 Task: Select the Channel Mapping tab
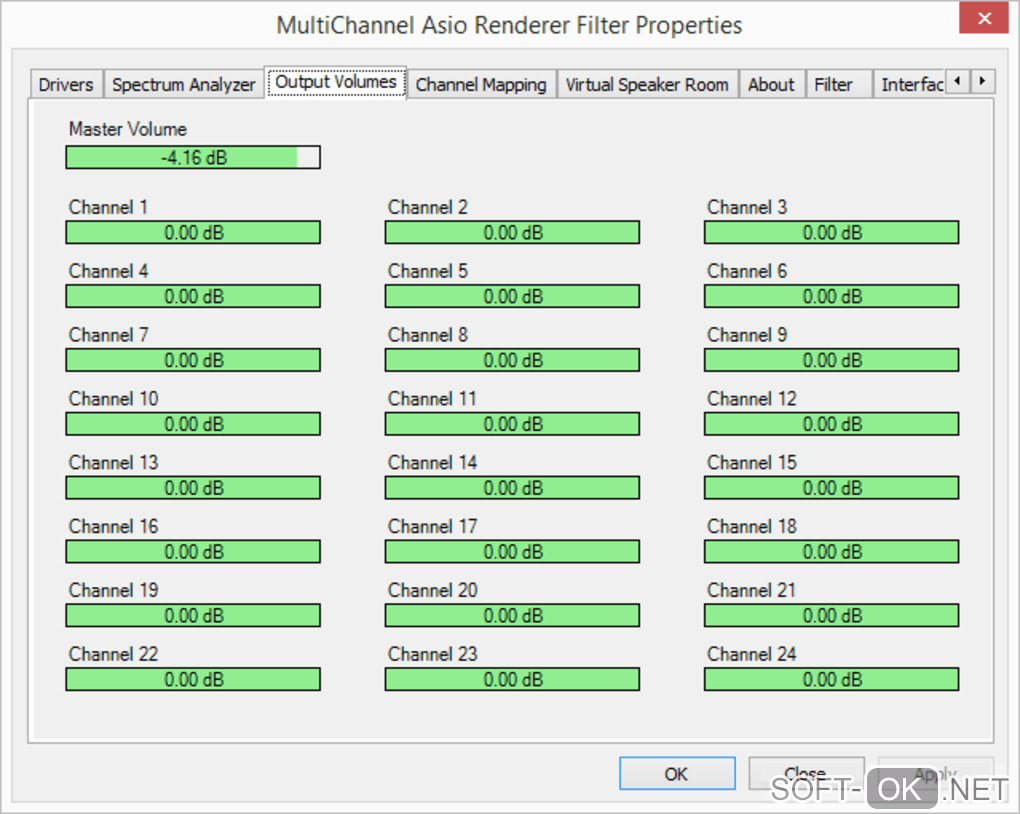[481, 85]
